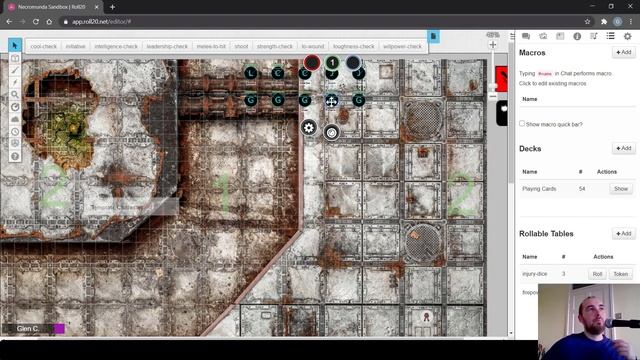This screenshot has width=640, height=360.
Task: Select the Draw brush tool
Action: pos(15,71)
